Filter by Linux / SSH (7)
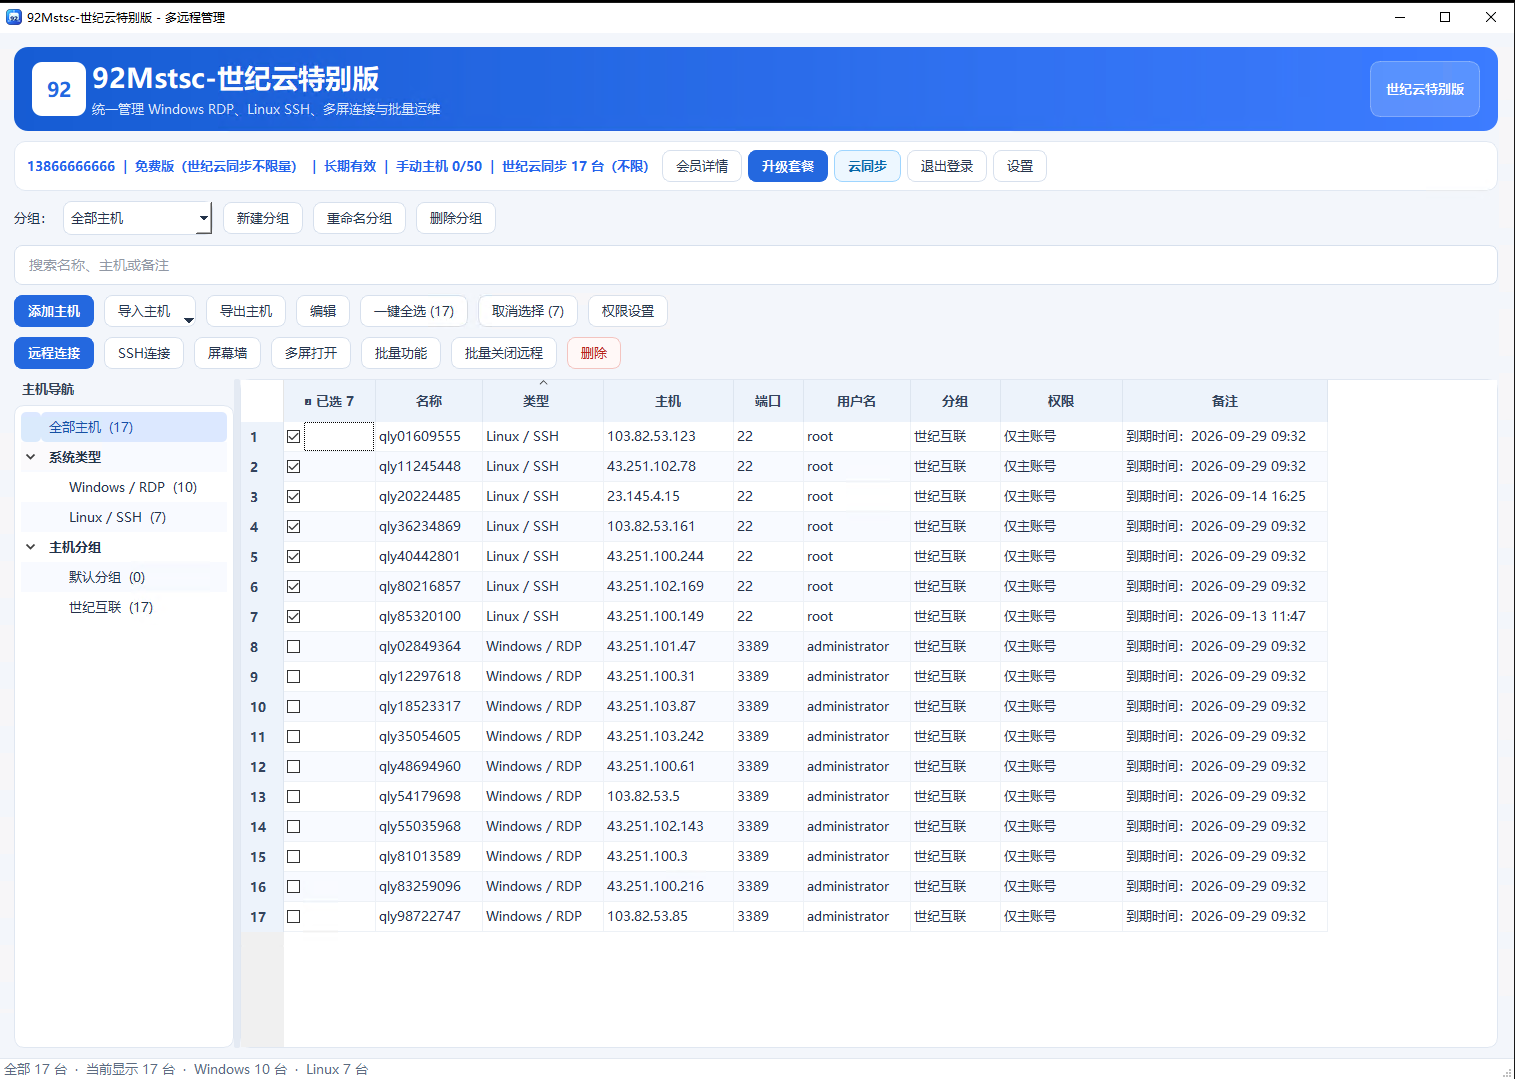Viewport: 1515px width, 1079px height. pos(117,517)
